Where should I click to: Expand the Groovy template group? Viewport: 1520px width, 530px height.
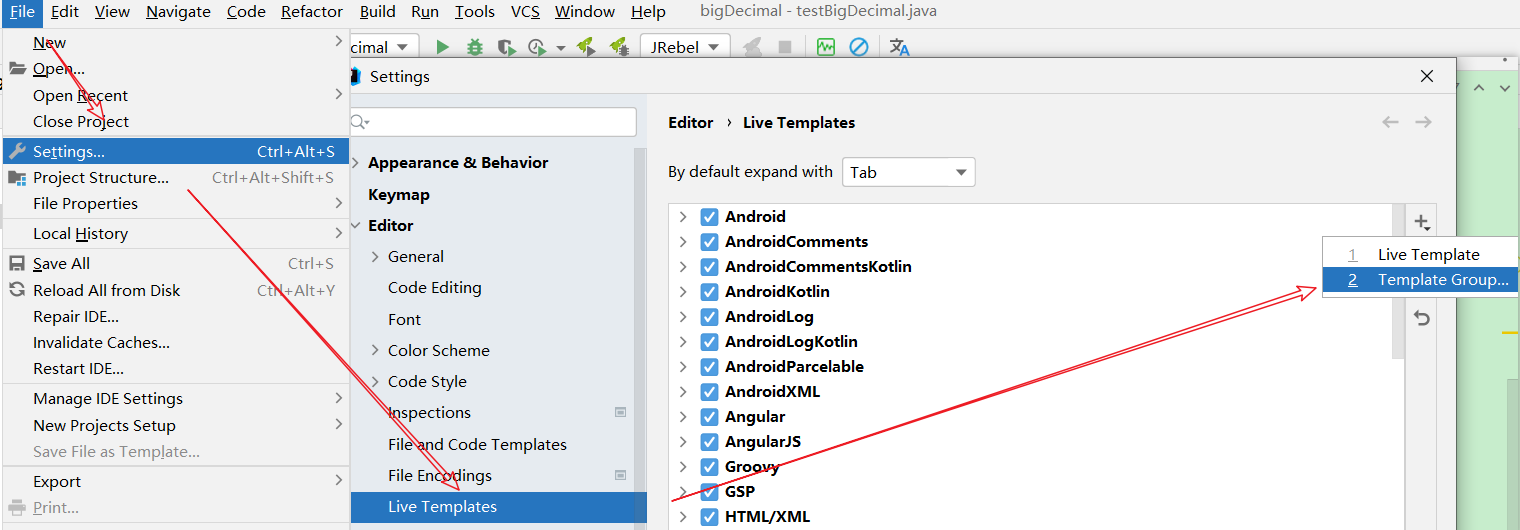(683, 466)
